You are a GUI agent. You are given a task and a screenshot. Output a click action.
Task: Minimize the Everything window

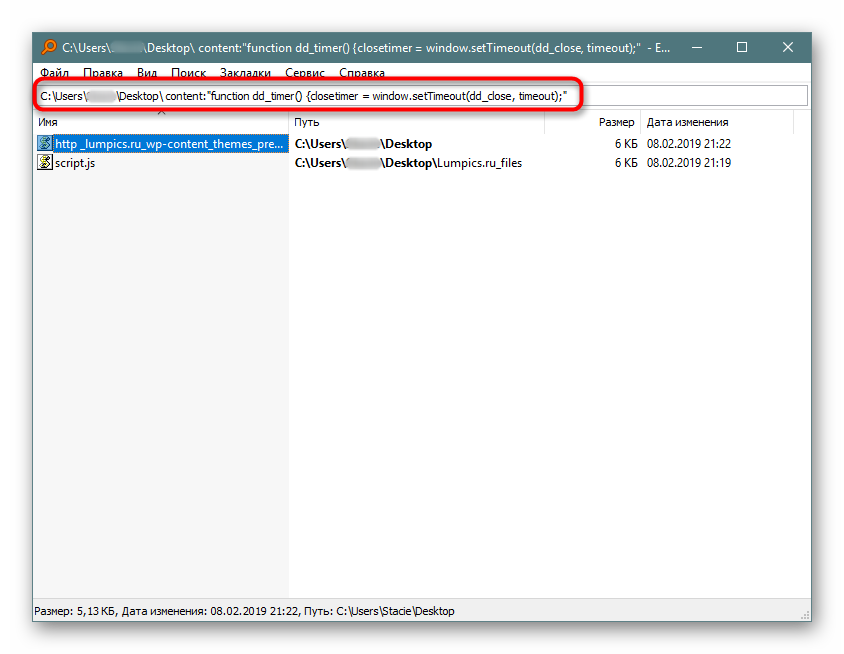coord(697,47)
